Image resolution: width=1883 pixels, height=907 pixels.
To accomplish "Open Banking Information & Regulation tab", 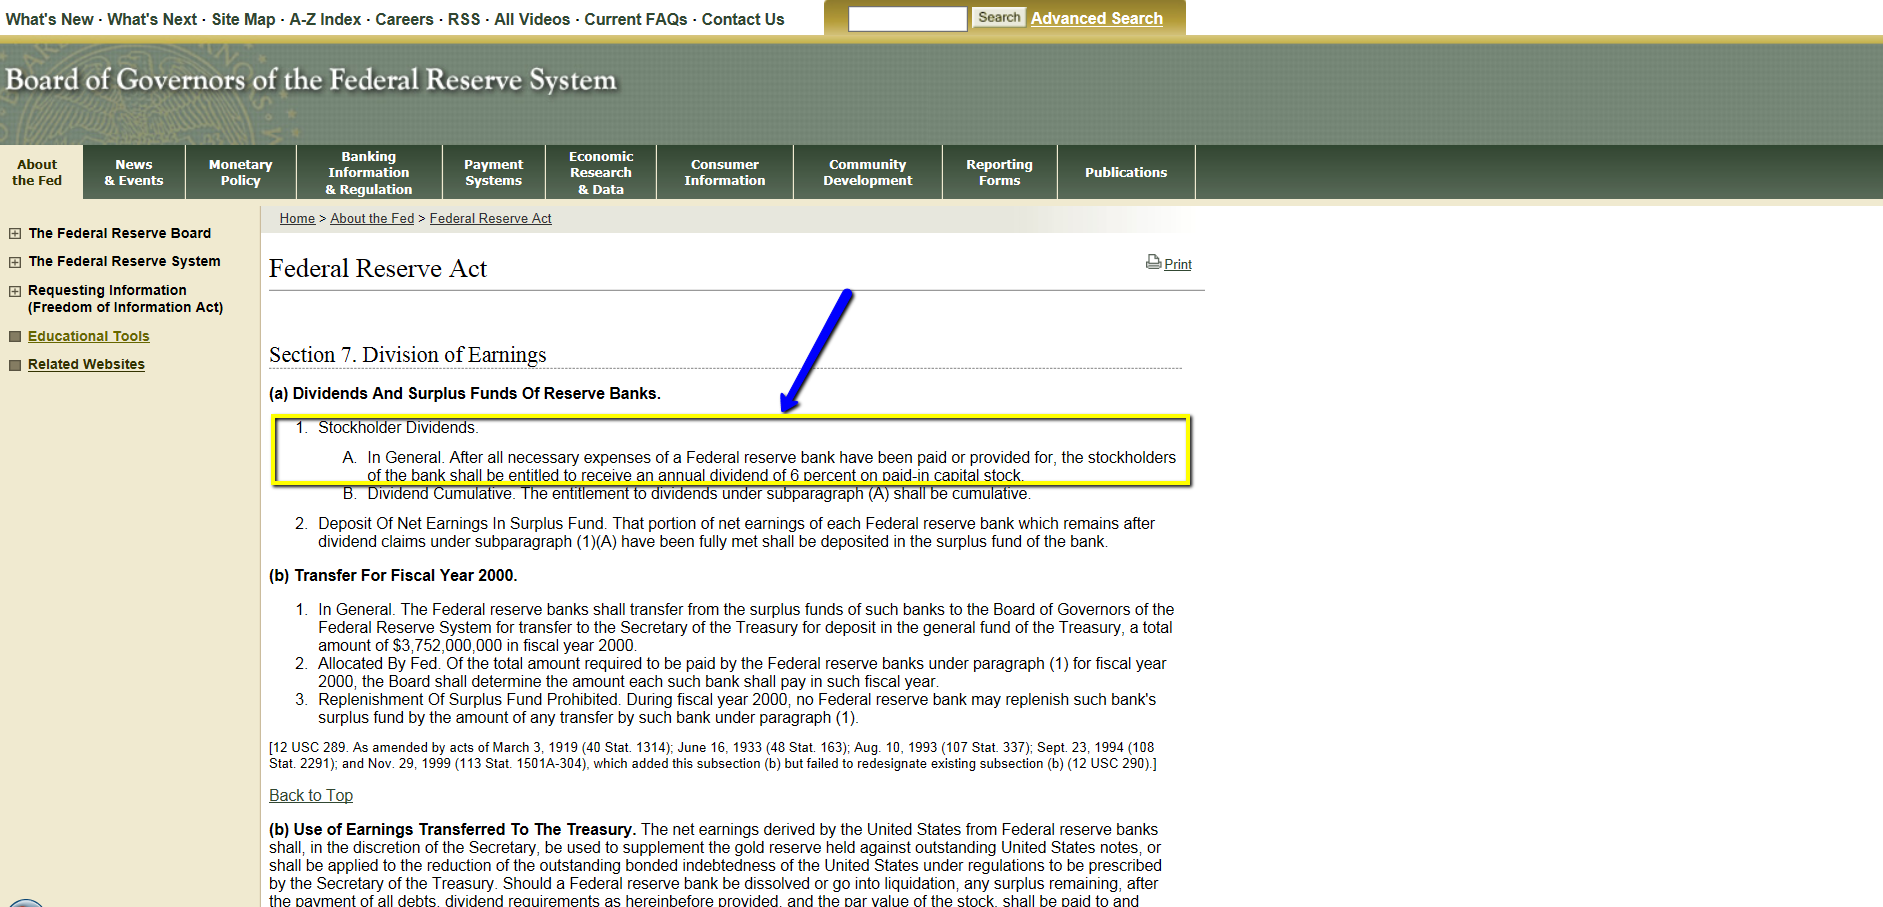I will click(369, 172).
